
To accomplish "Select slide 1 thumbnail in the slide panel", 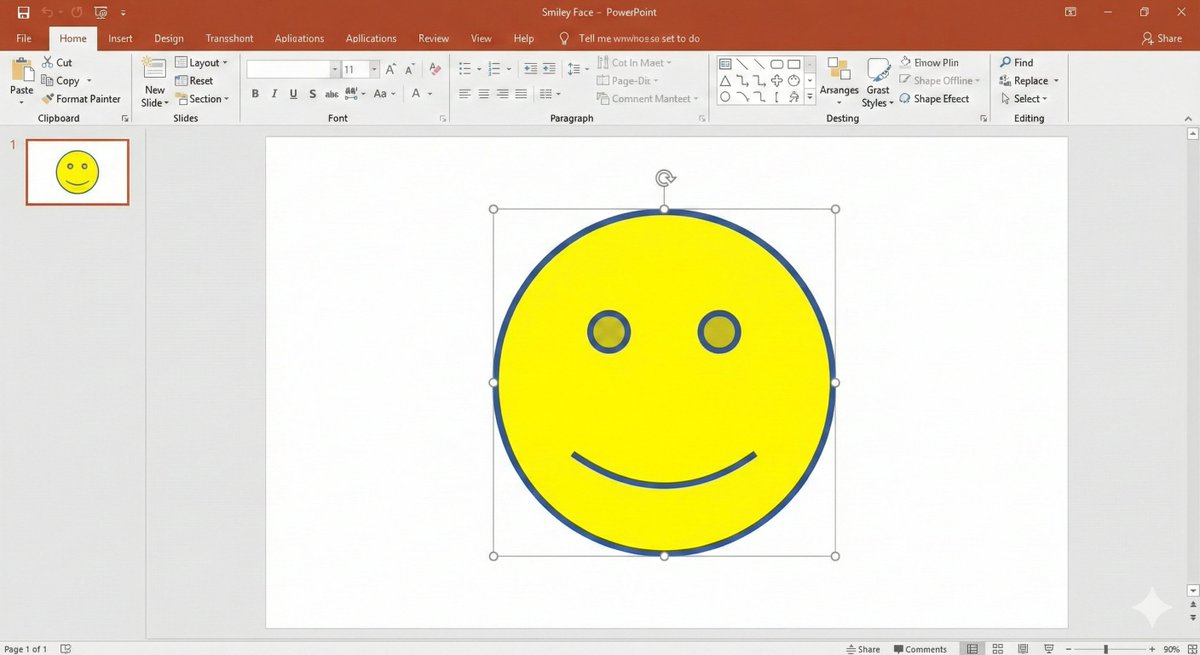I will (x=77, y=171).
